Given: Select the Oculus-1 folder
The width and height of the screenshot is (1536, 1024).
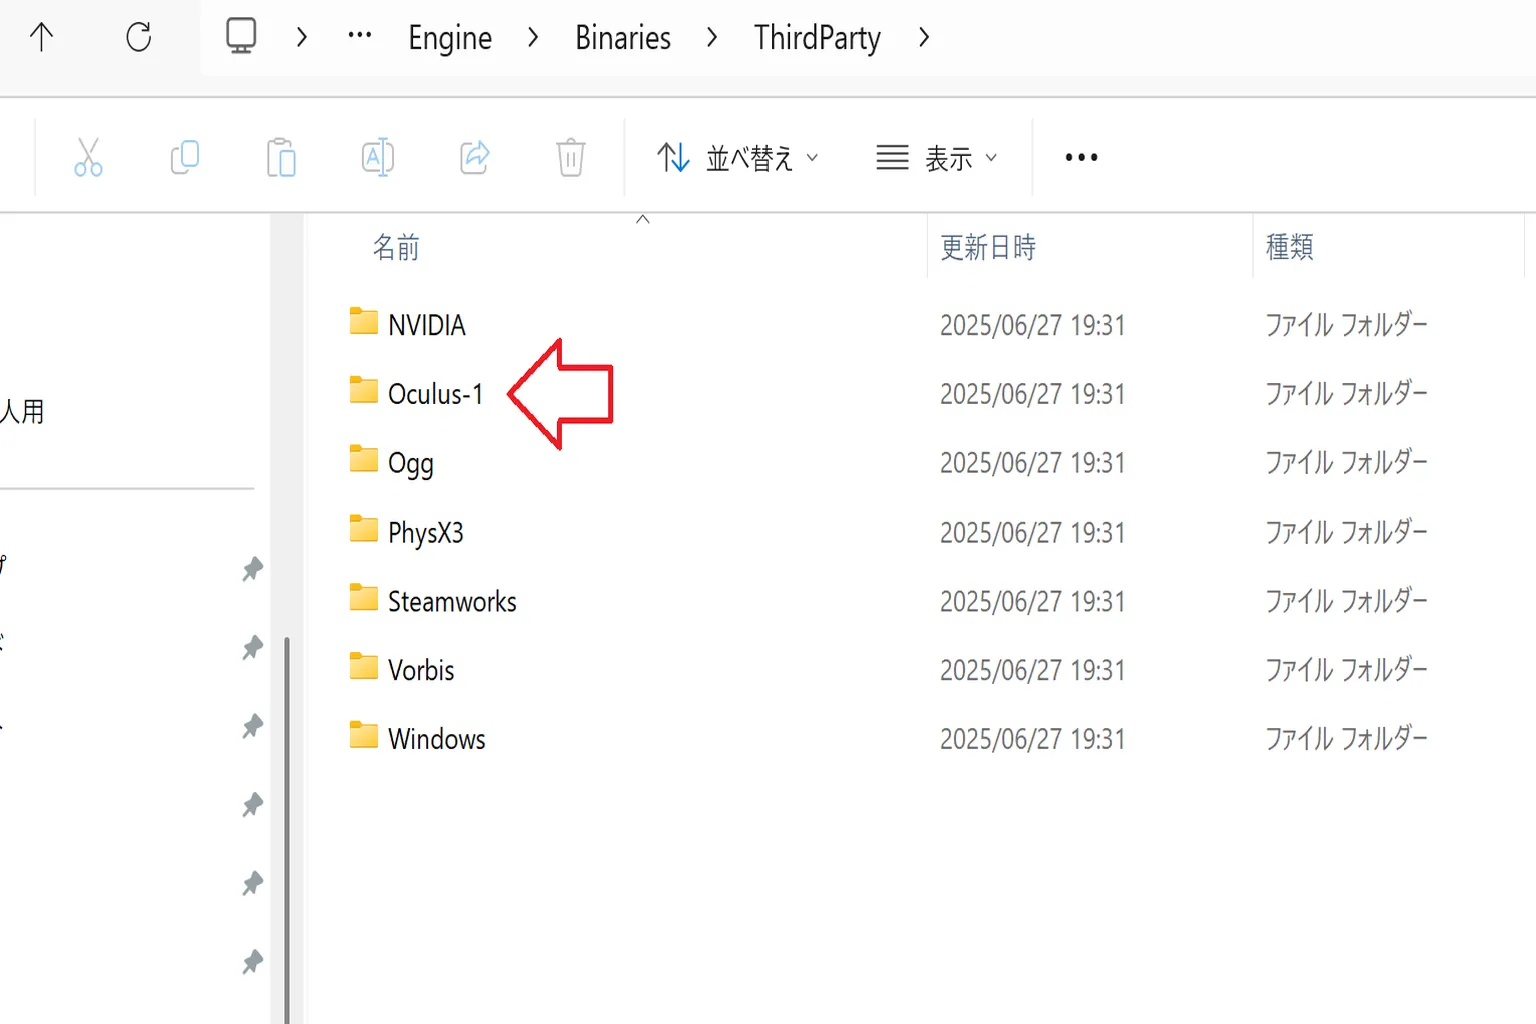Looking at the screenshot, I should pos(436,394).
